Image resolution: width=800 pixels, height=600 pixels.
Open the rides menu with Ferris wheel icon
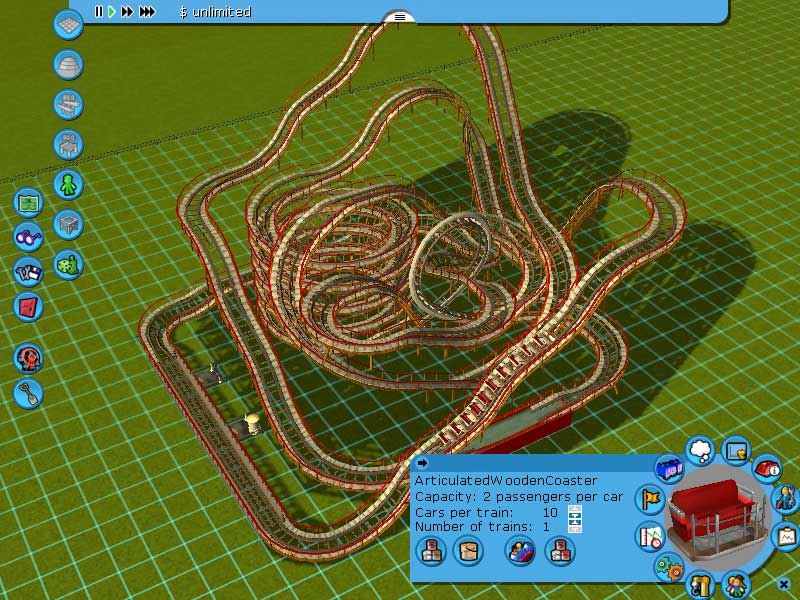[x=28, y=358]
